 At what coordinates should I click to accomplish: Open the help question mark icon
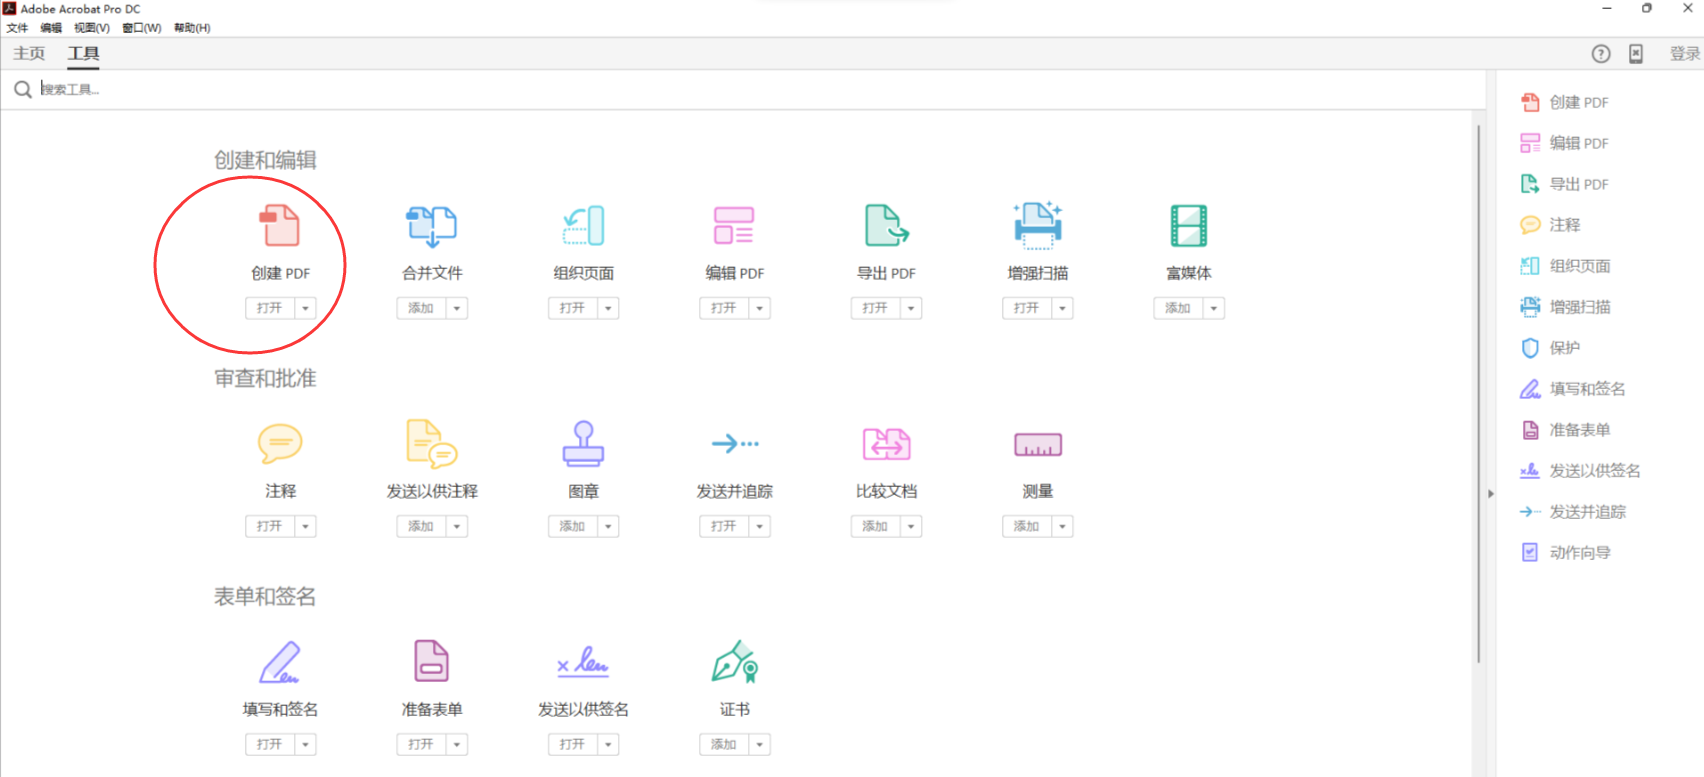pyautogui.click(x=1601, y=54)
